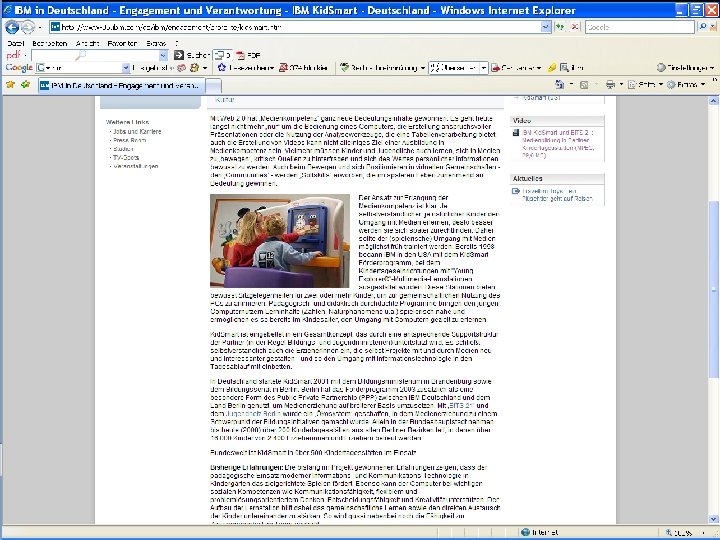
Task: Click the pdf toolbar logo
Action: tap(13, 55)
